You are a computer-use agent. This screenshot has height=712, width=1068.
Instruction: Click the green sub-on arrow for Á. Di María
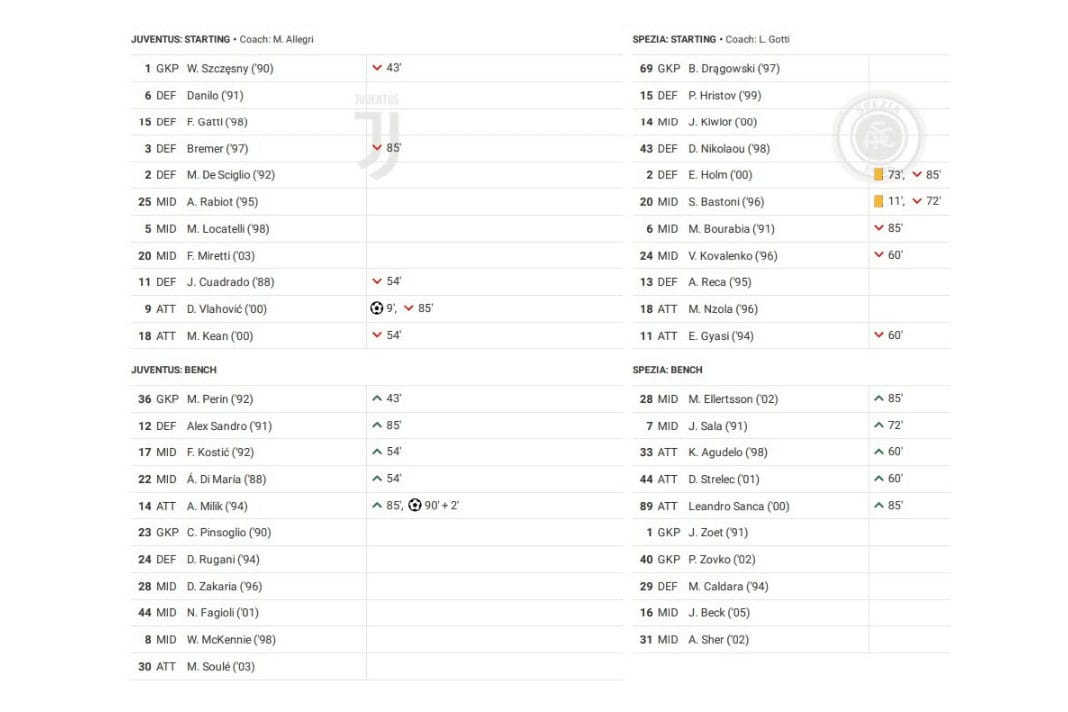(x=377, y=479)
